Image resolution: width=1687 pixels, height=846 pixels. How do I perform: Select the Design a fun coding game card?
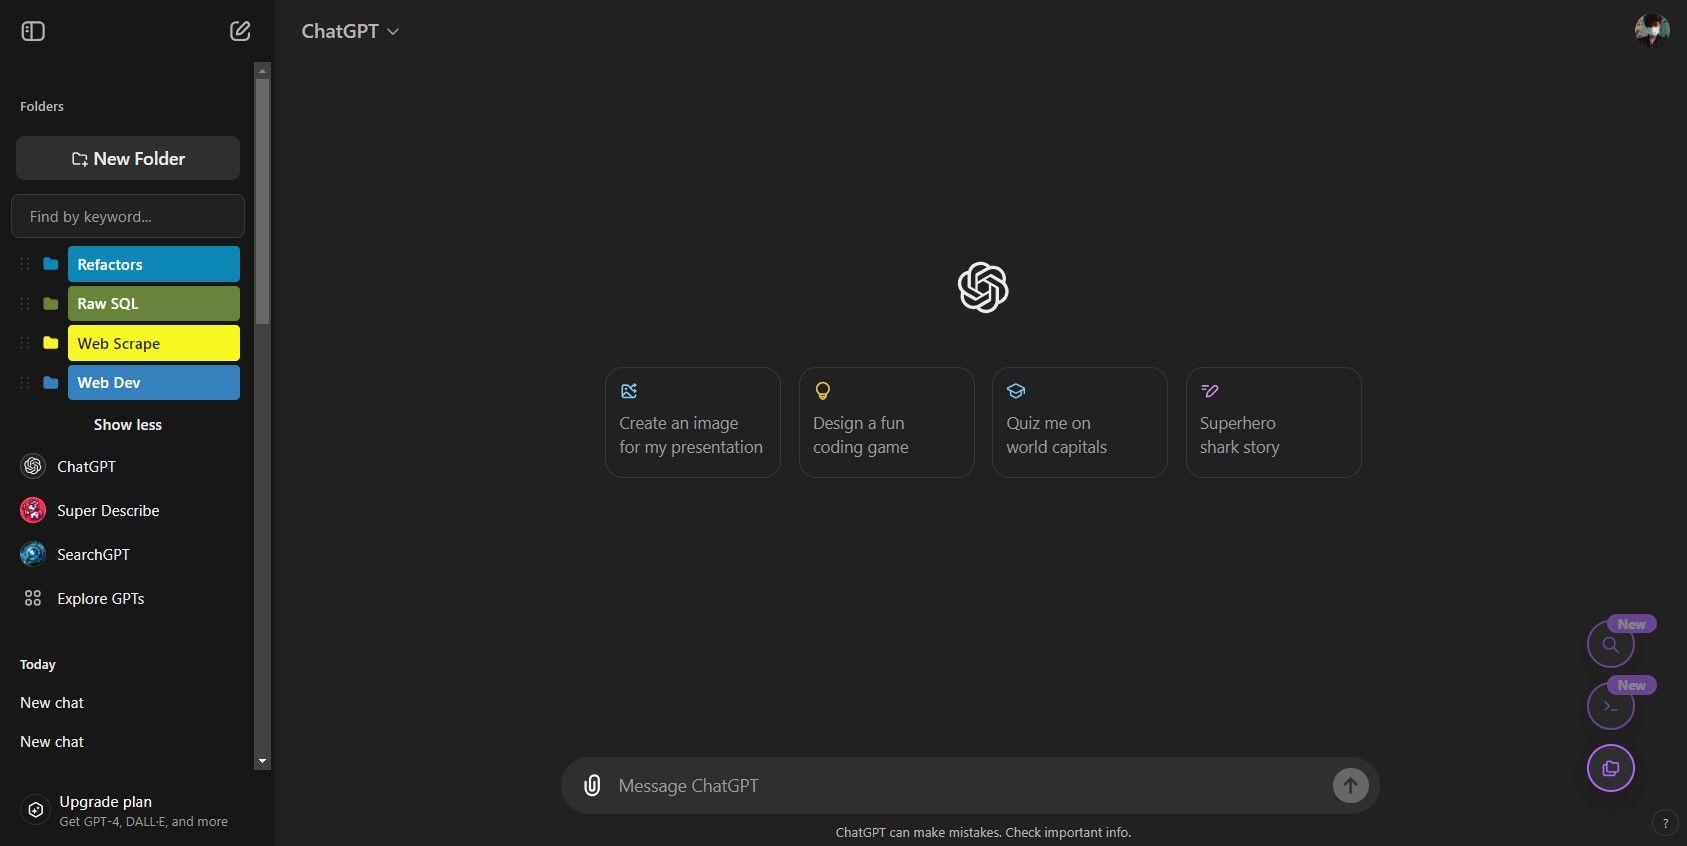point(886,422)
